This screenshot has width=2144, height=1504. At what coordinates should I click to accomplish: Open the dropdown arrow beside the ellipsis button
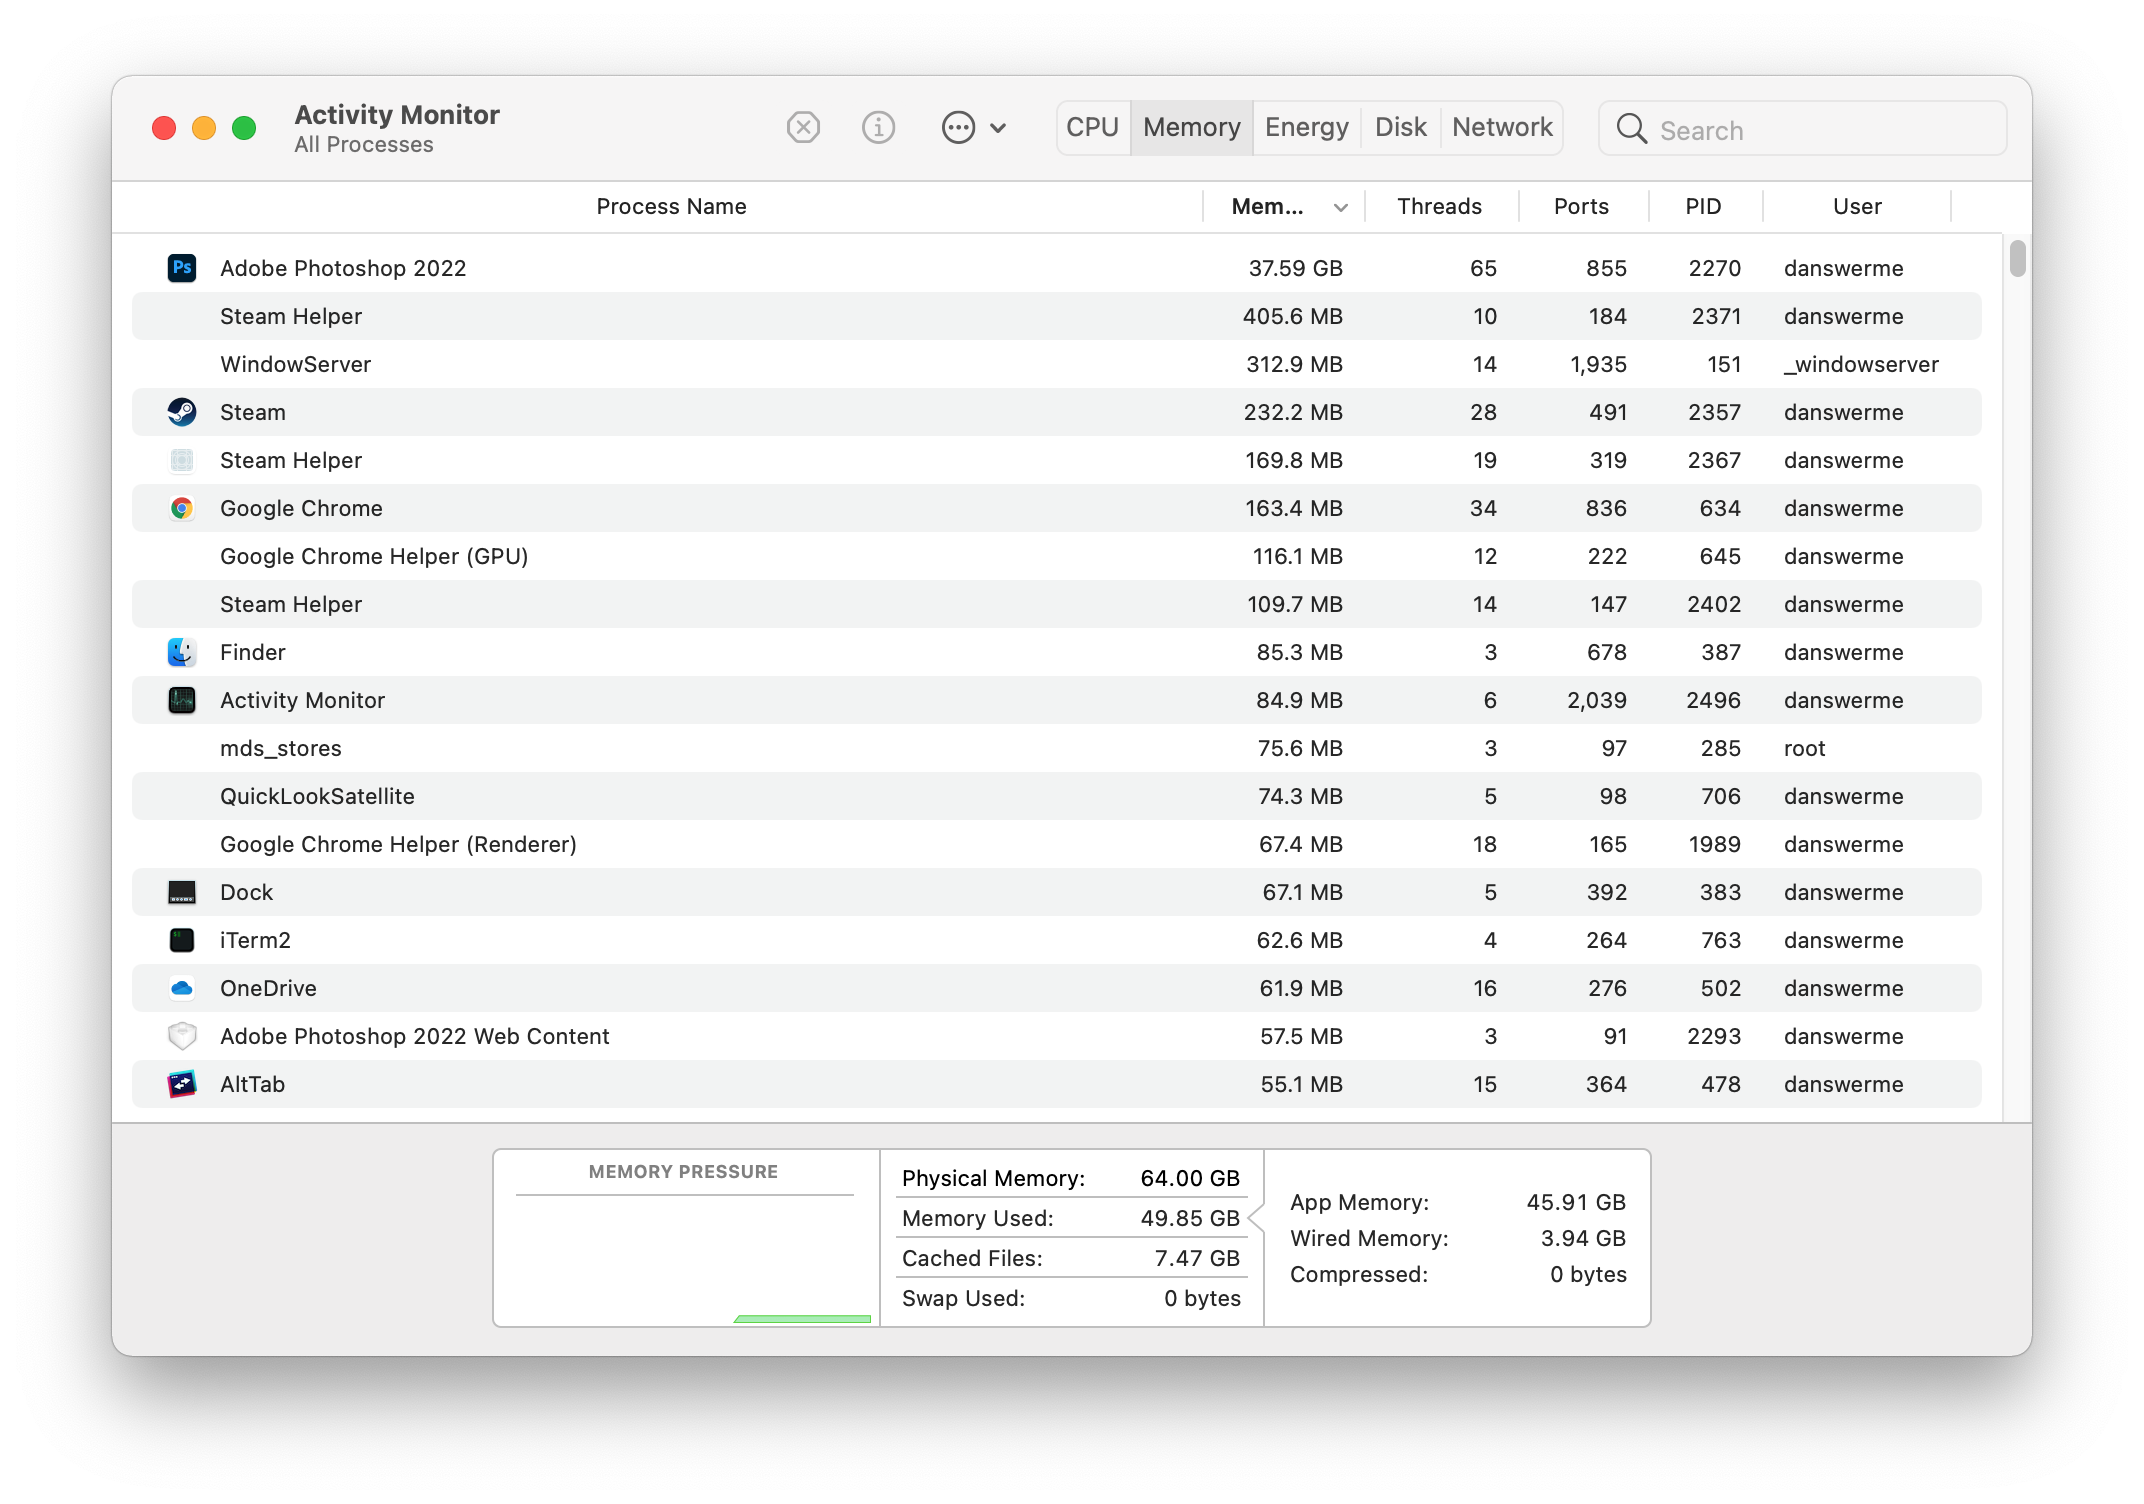pyautogui.click(x=998, y=128)
